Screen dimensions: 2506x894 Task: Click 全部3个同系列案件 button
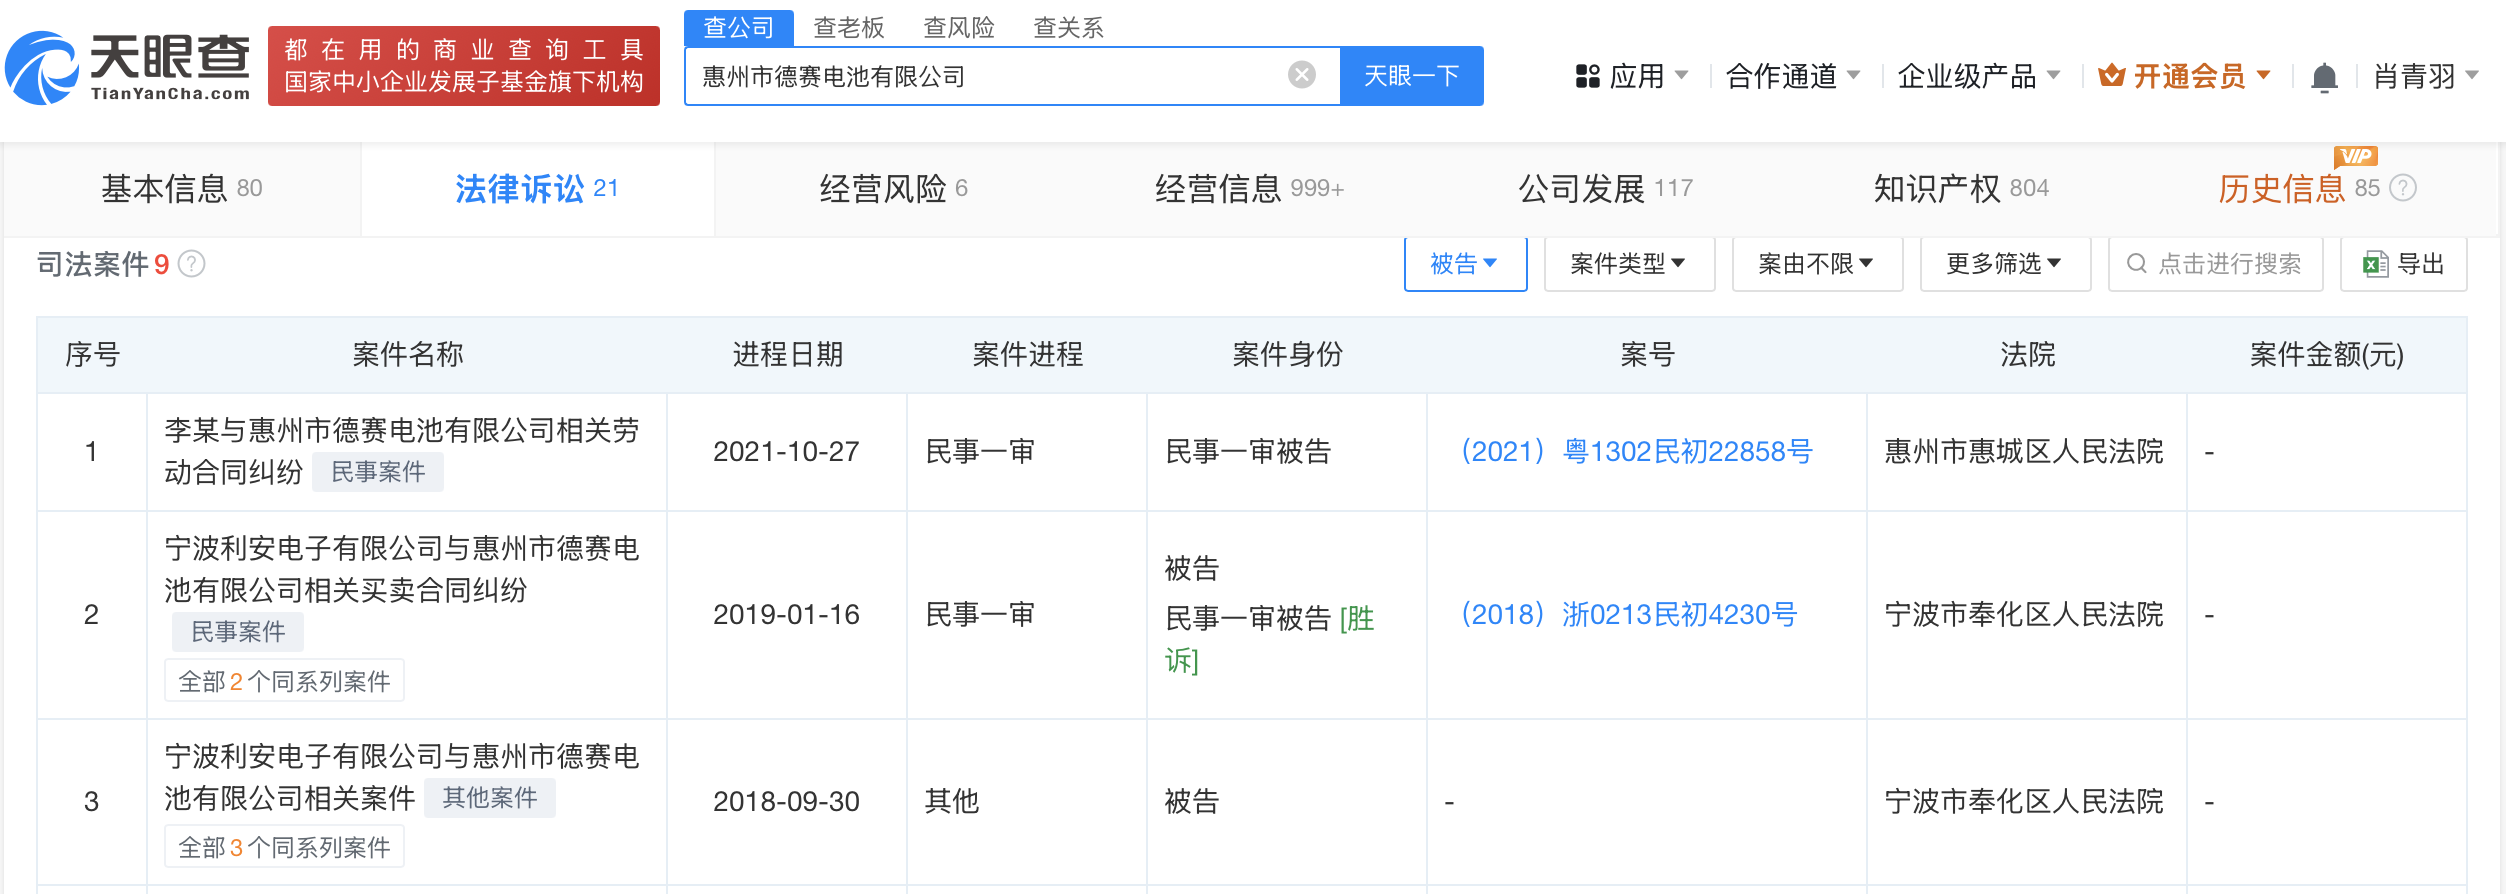284,847
